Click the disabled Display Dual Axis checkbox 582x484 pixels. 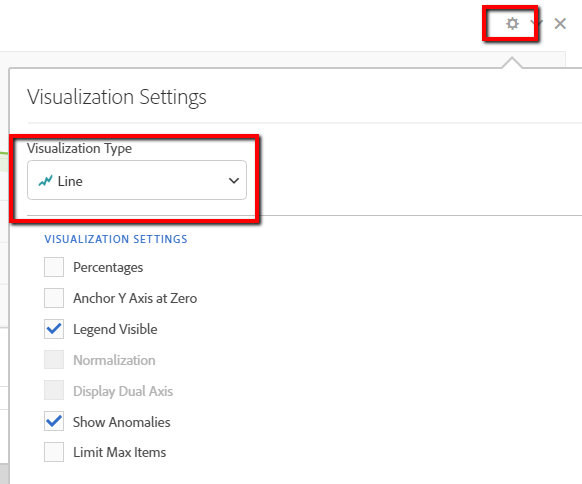click(x=54, y=390)
